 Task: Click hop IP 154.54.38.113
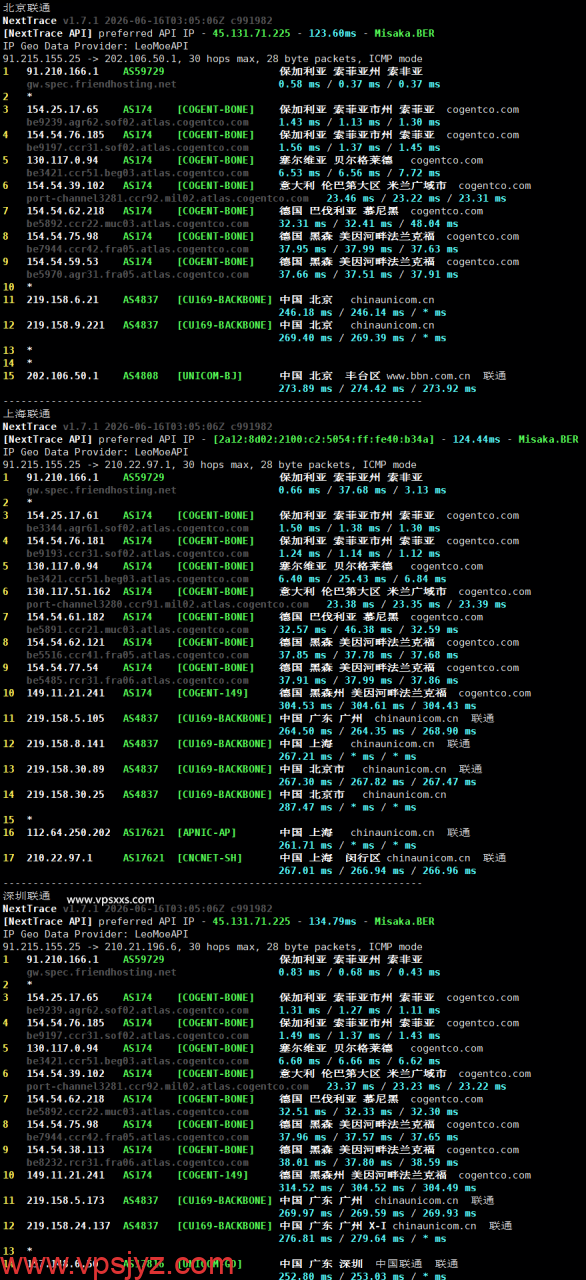point(65,1150)
